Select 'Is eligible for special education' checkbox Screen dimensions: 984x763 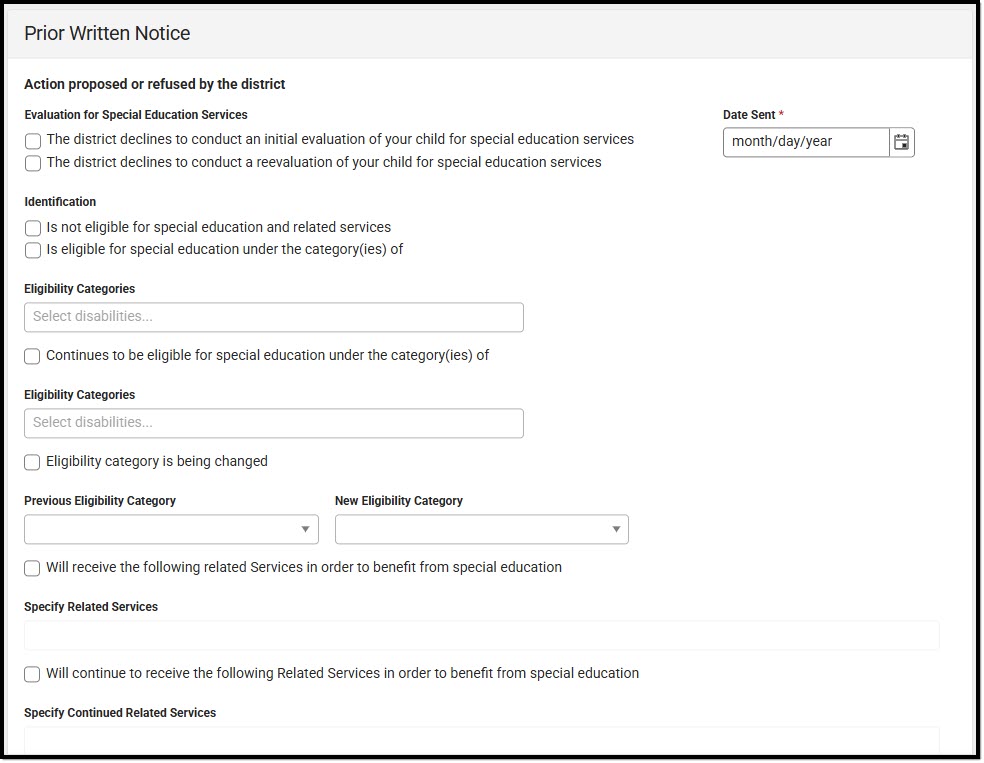pyautogui.click(x=33, y=250)
